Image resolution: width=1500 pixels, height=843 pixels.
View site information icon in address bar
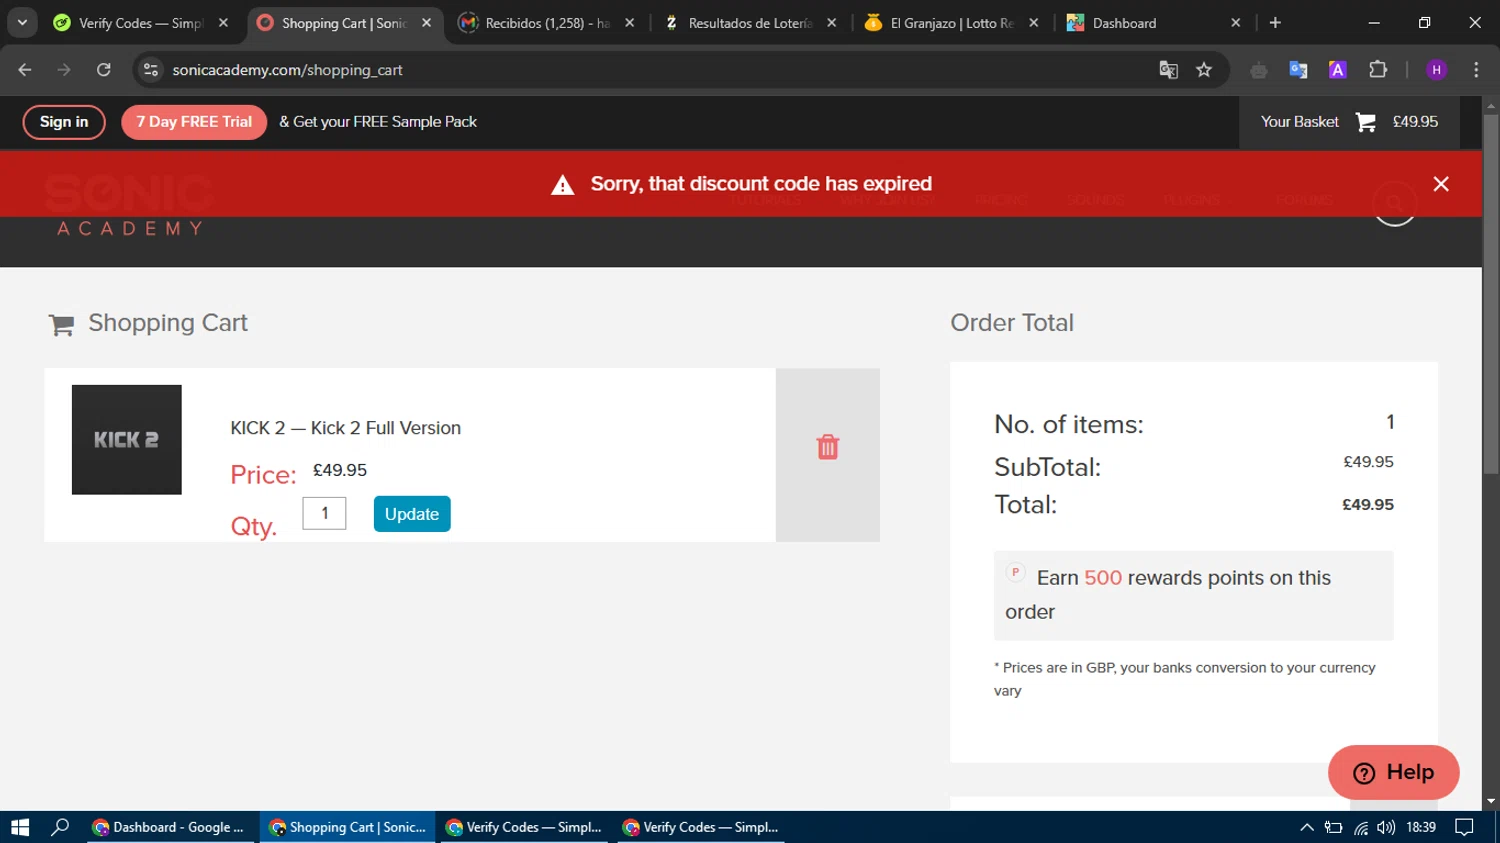151,70
